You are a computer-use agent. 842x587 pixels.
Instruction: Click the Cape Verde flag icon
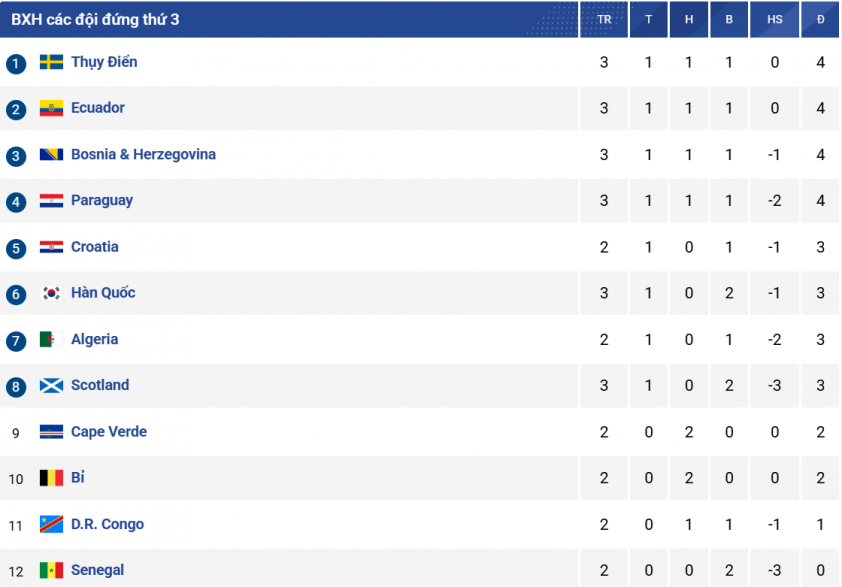pos(51,432)
